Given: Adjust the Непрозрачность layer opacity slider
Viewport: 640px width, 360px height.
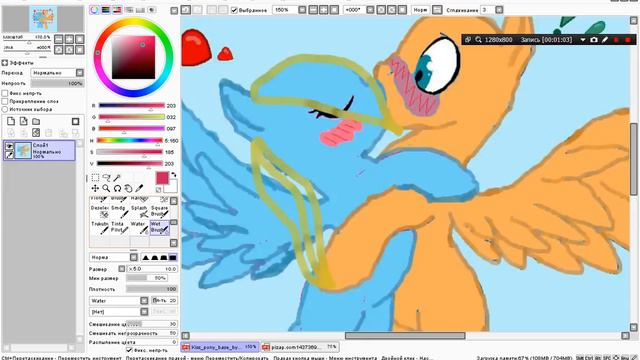Looking at the screenshot, I should (x=57, y=83).
